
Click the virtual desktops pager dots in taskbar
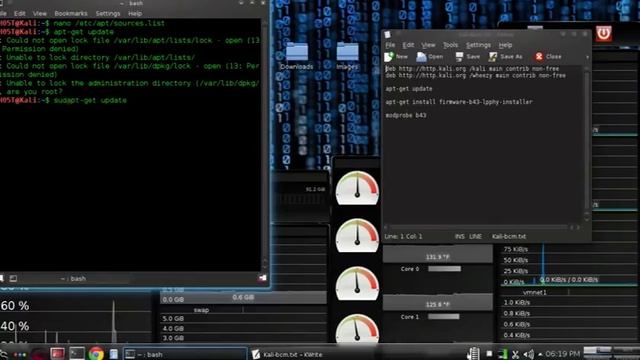click(x=19, y=355)
